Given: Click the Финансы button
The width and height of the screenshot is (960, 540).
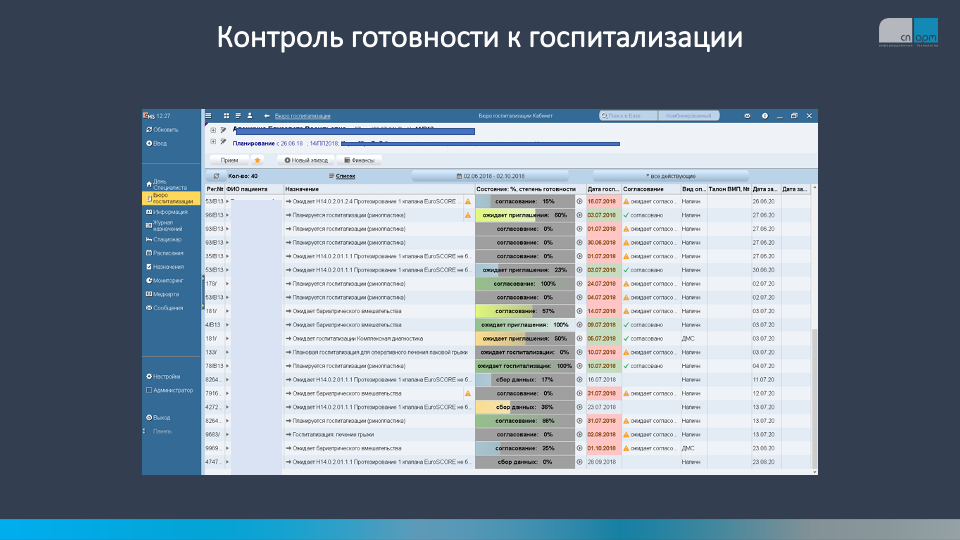Looking at the screenshot, I should coord(359,160).
